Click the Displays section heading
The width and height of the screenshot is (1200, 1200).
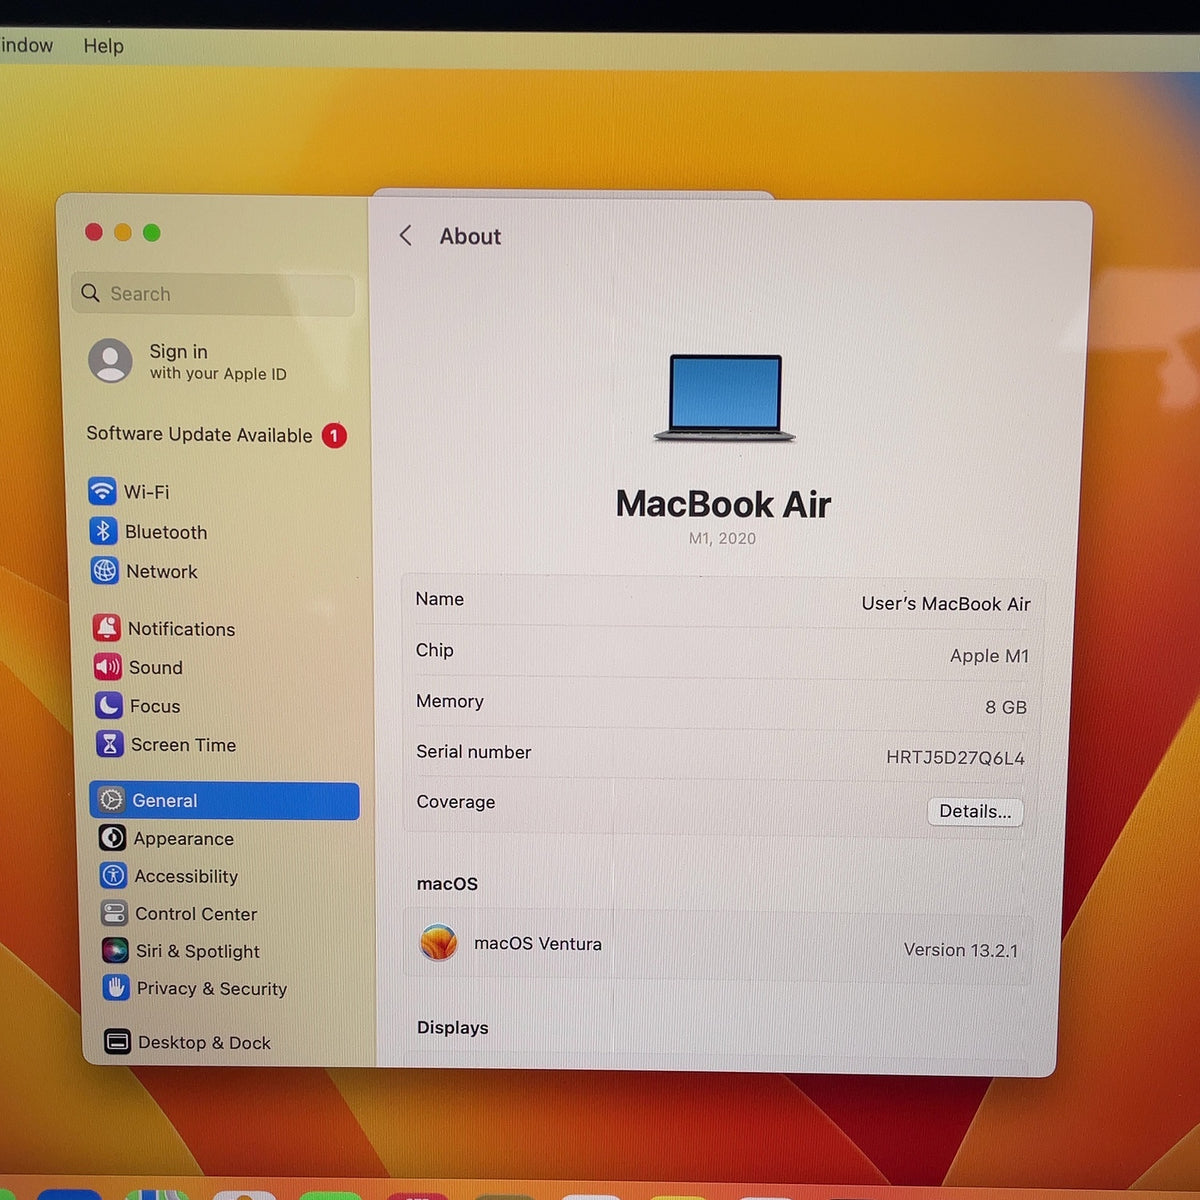[x=453, y=1028]
